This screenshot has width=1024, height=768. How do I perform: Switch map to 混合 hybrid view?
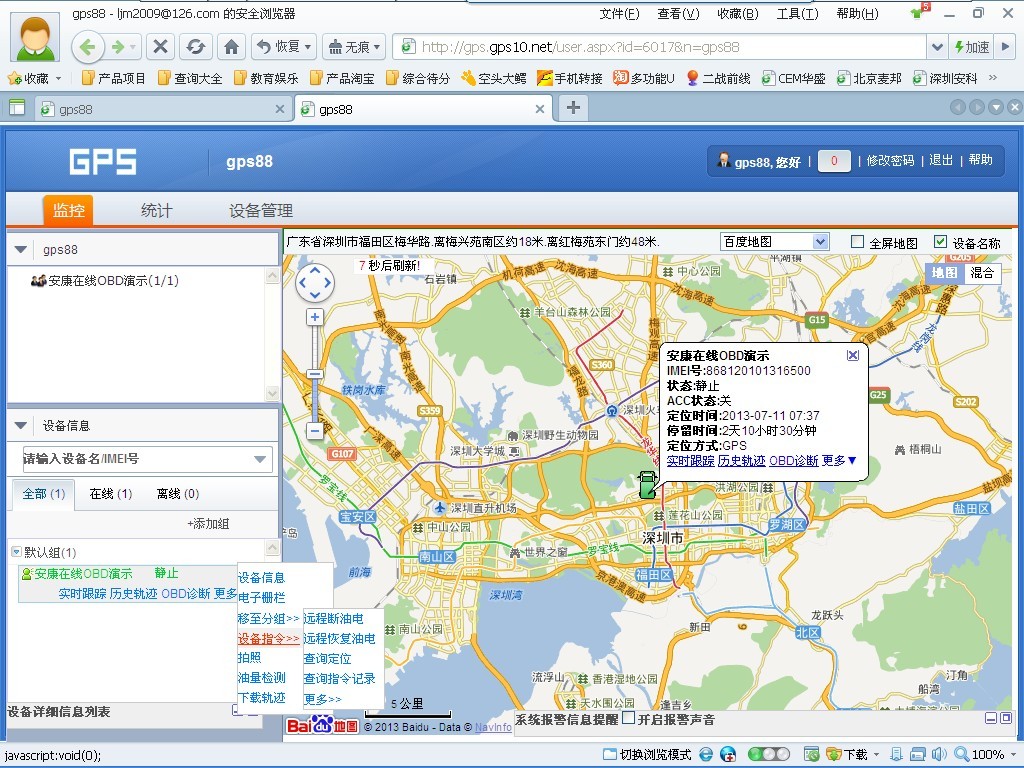click(x=982, y=273)
